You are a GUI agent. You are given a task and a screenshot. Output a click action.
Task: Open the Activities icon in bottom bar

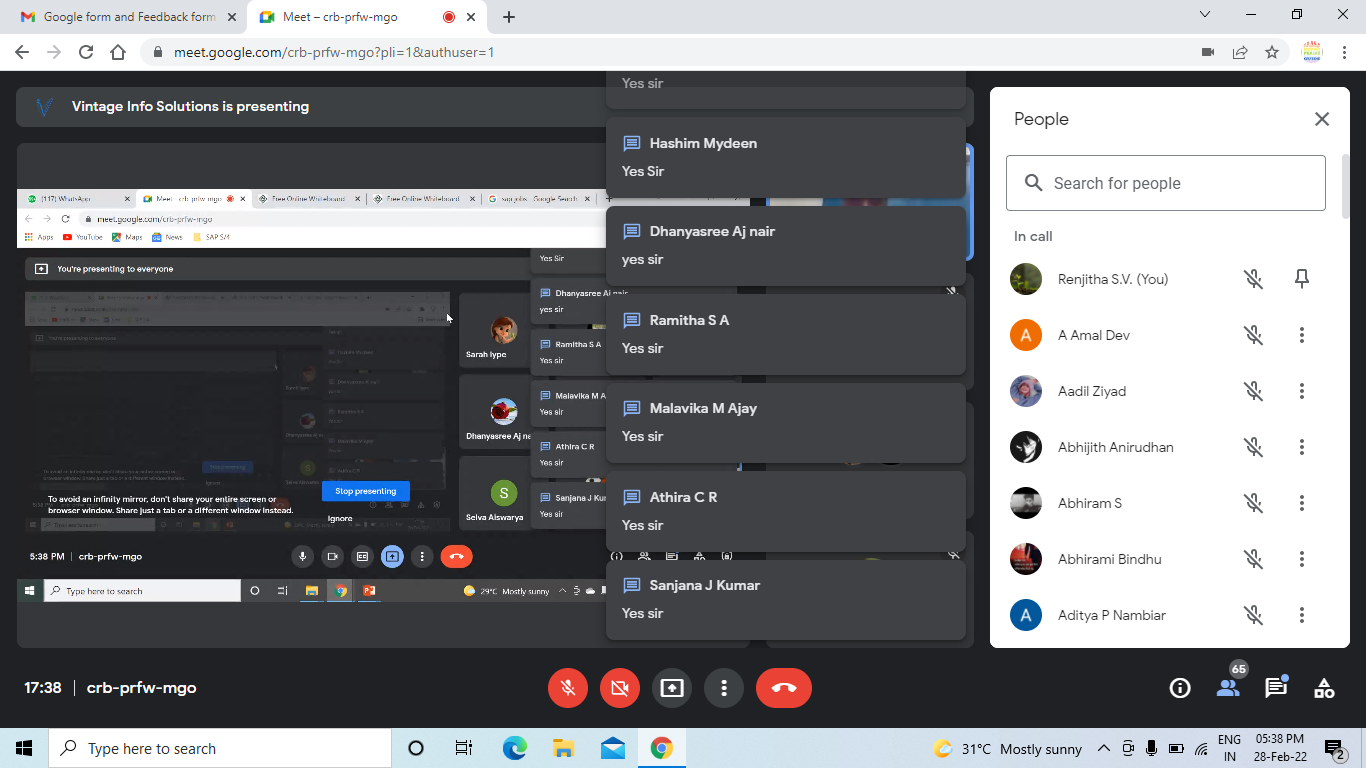(x=1324, y=688)
